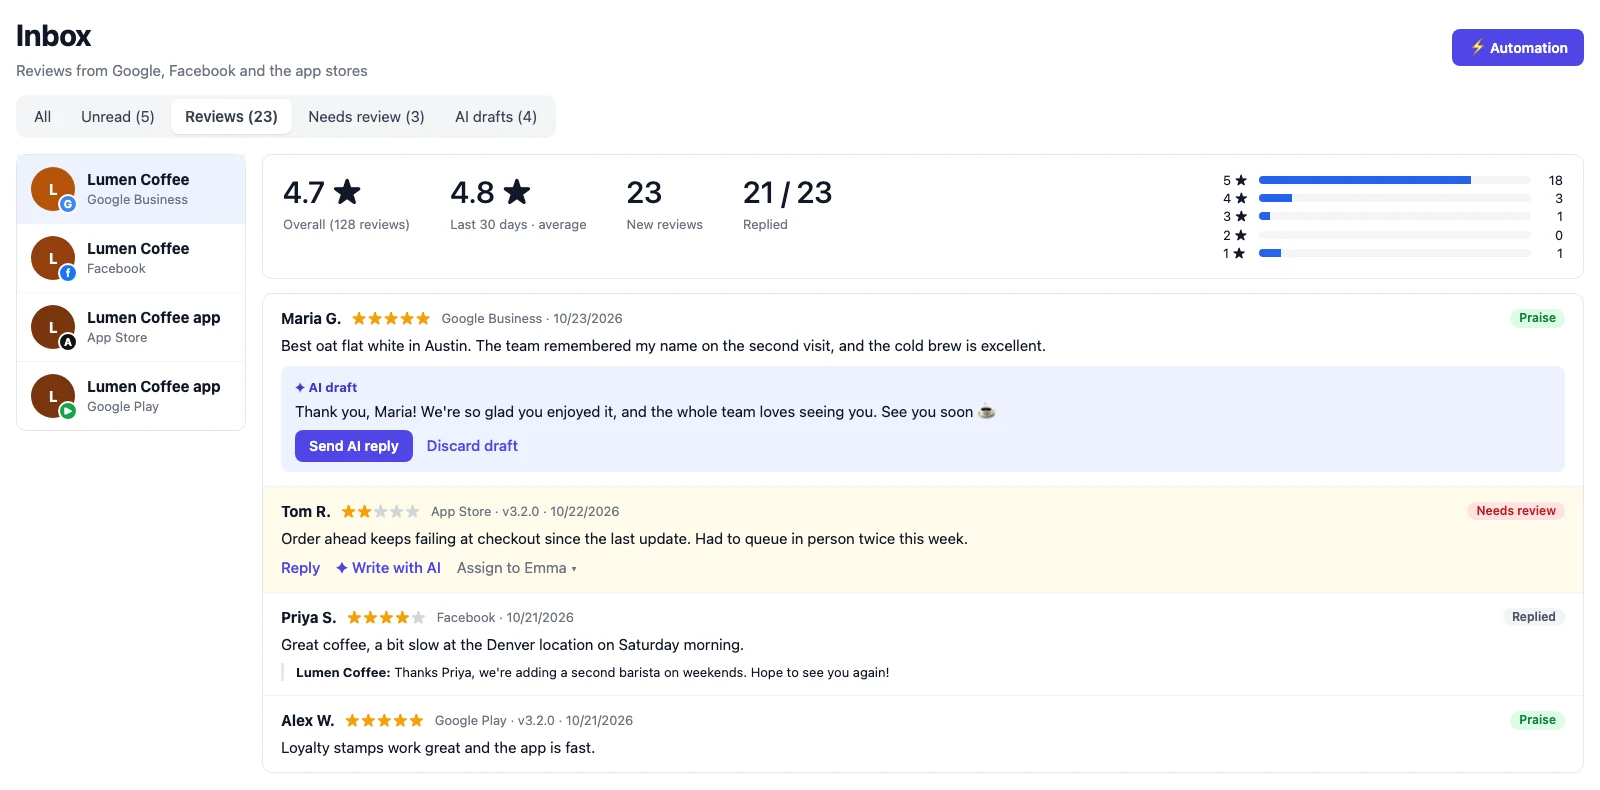Viewport: 1600px width, 790px height.
Task: Reply to Tom R.'s review
Action: 300,568
